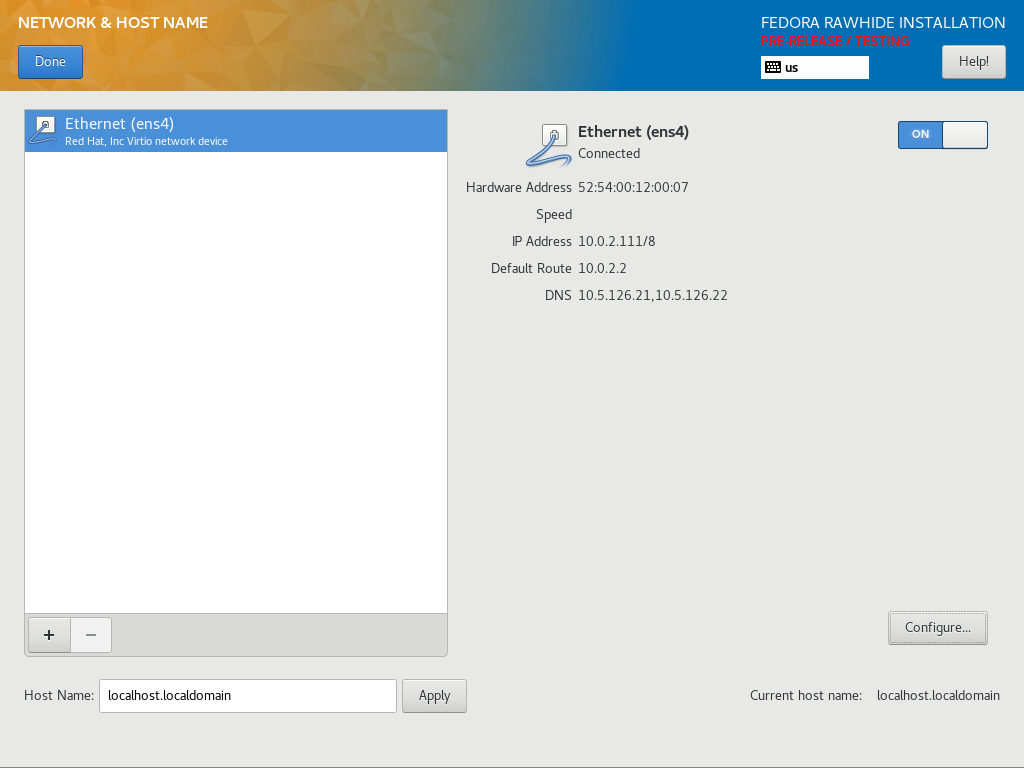Select Ethernet (ens4) in device list
This screenshot has width=1024, height=768.
point(236,131)
